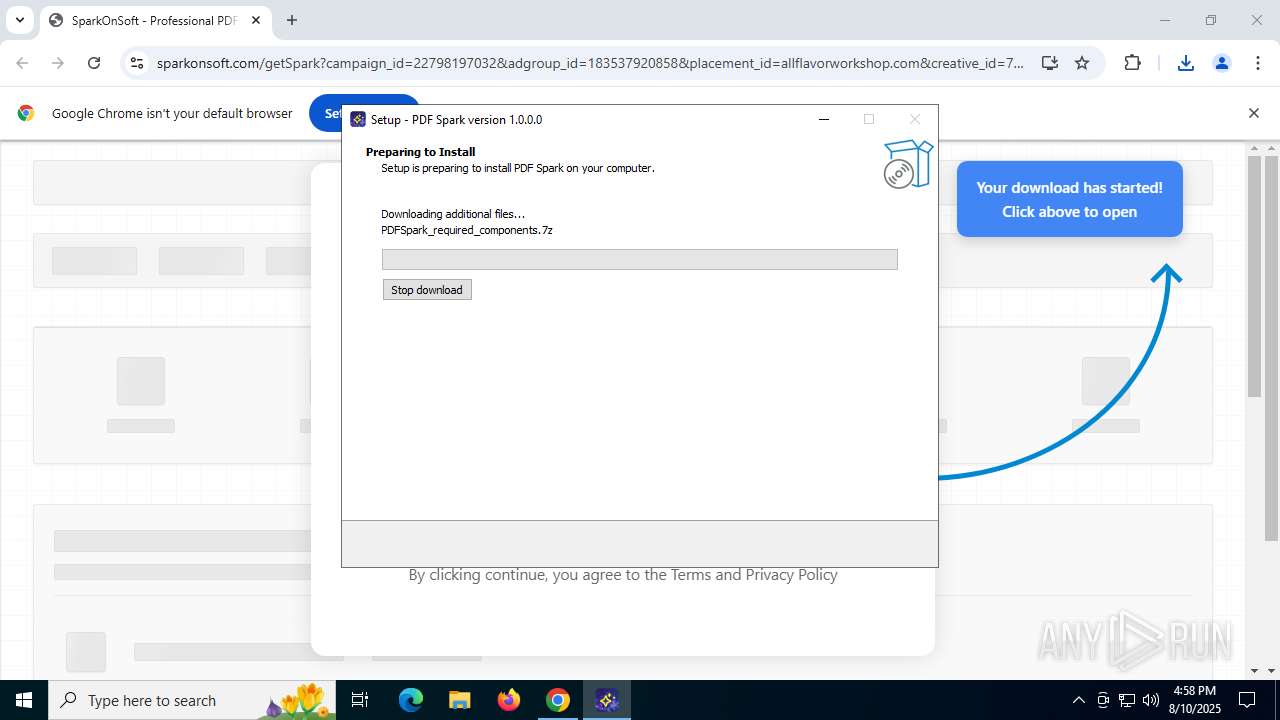Install app icon in Chrome address bar

point(1049,63)
